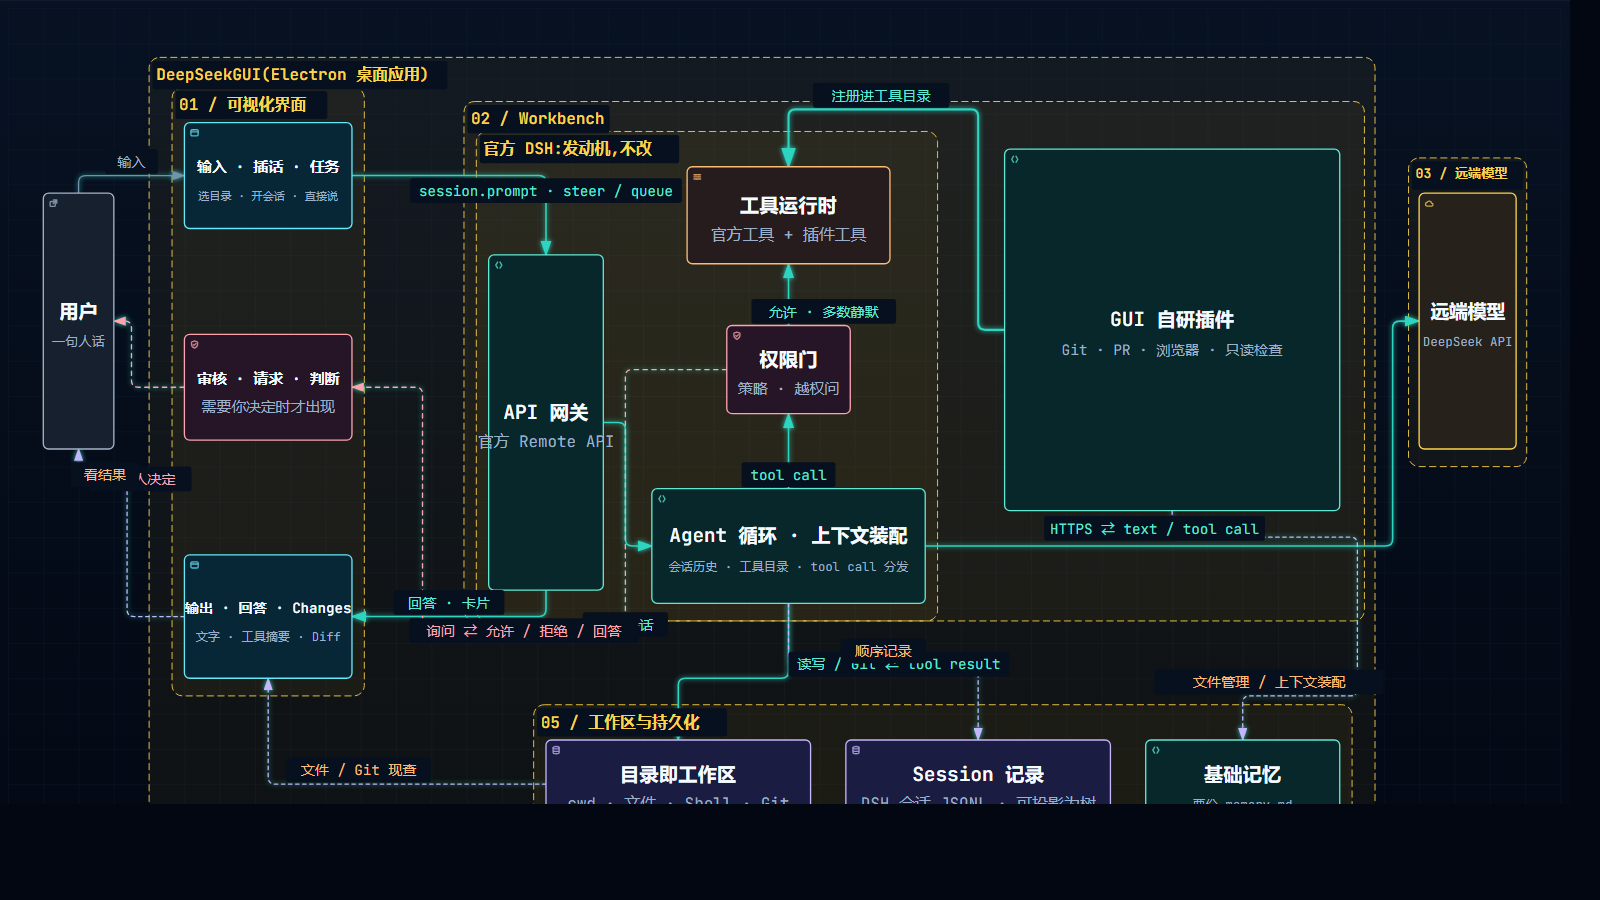Select the 回答 · 卡片 edge label

(448, 603)
